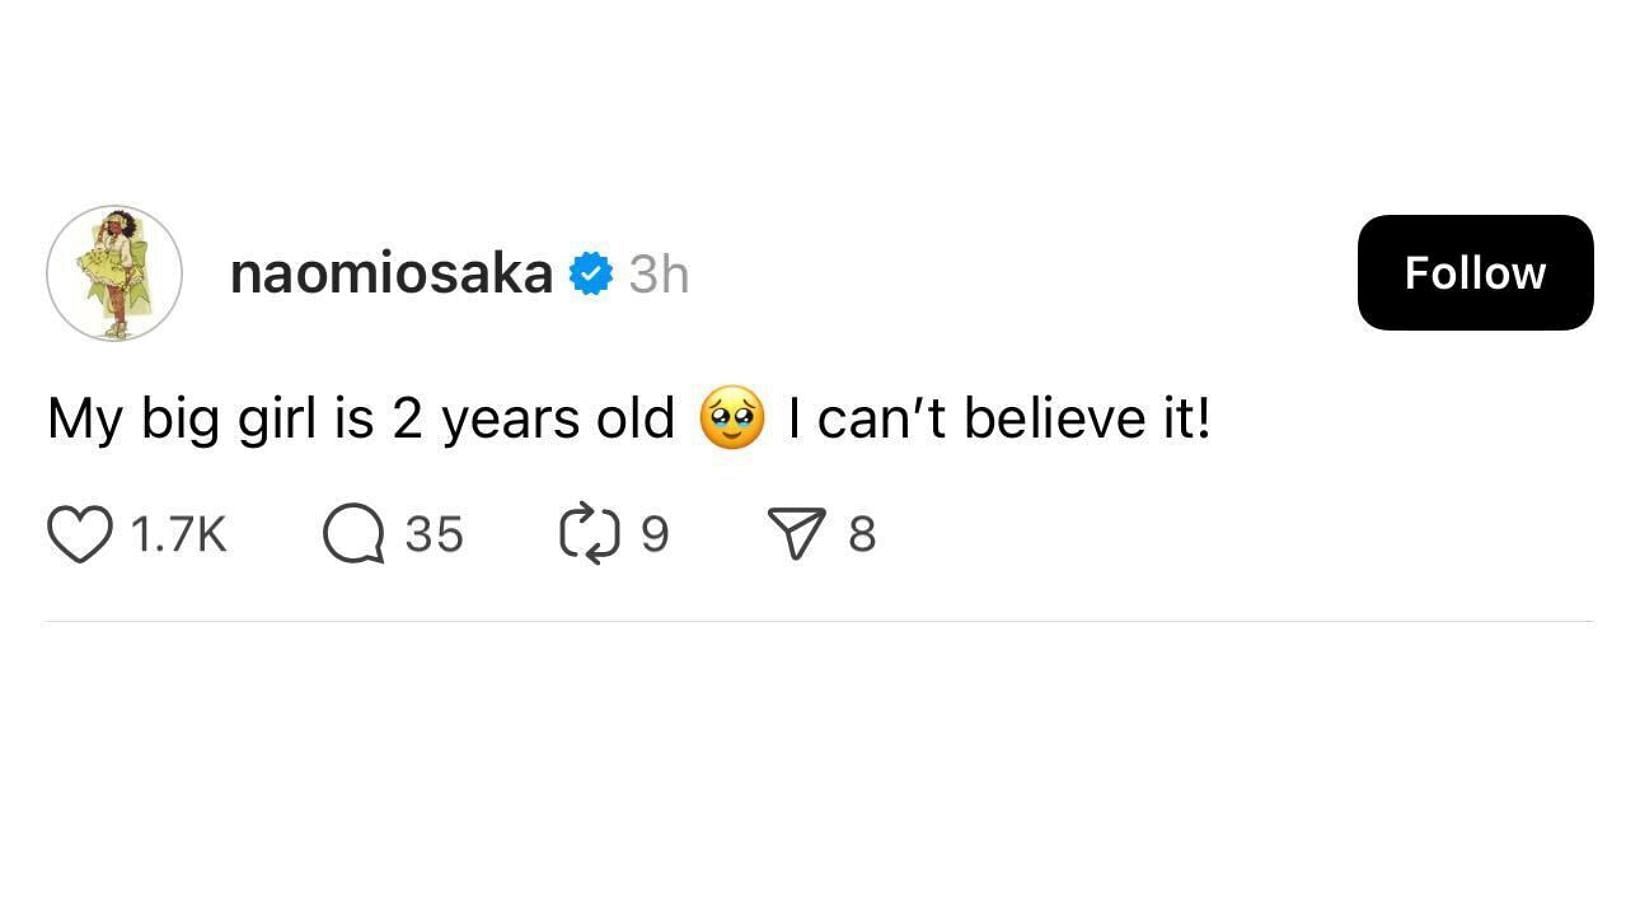
Task: Click the illustrated figure inside the avatar
Action: point(115,272)
